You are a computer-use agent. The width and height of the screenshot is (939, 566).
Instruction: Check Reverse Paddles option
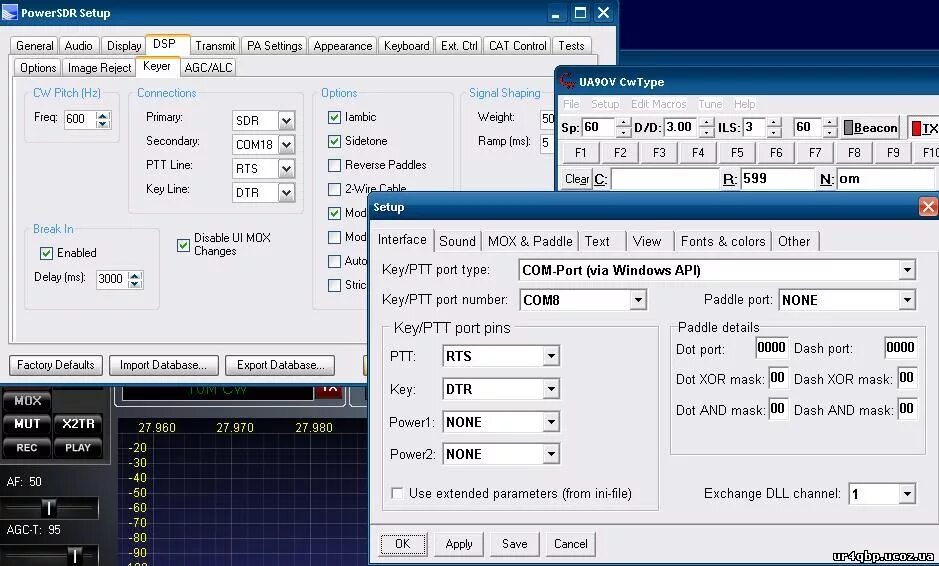334,165
